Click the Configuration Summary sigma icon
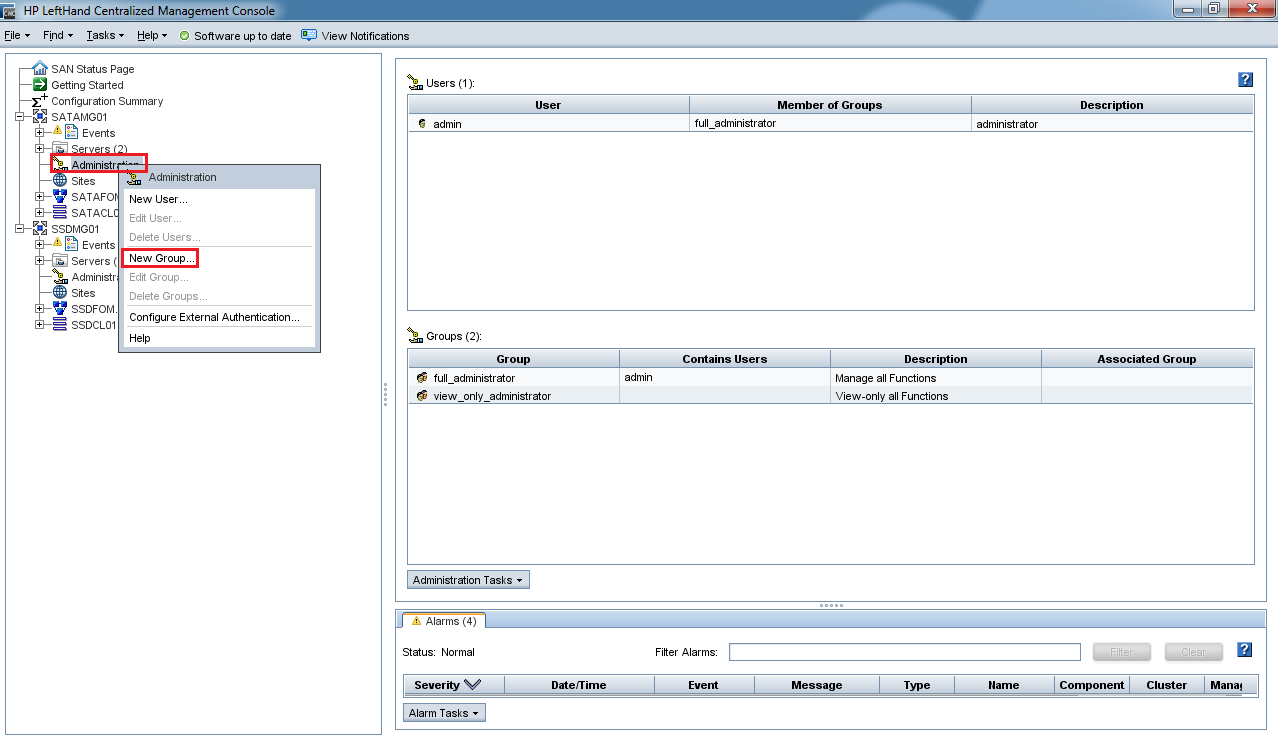1278x738 pixels. pyautogui.click(x=40, y=101)
